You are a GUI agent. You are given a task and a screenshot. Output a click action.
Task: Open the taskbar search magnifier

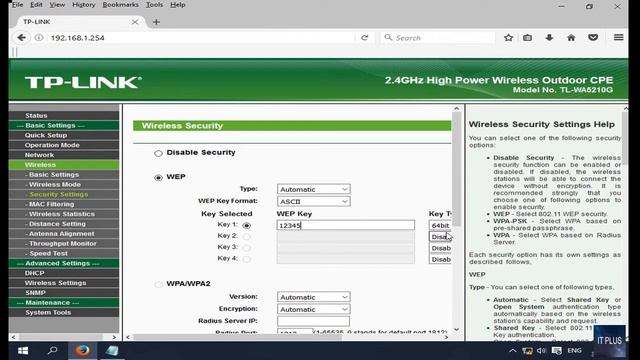[x=52, y=351]
